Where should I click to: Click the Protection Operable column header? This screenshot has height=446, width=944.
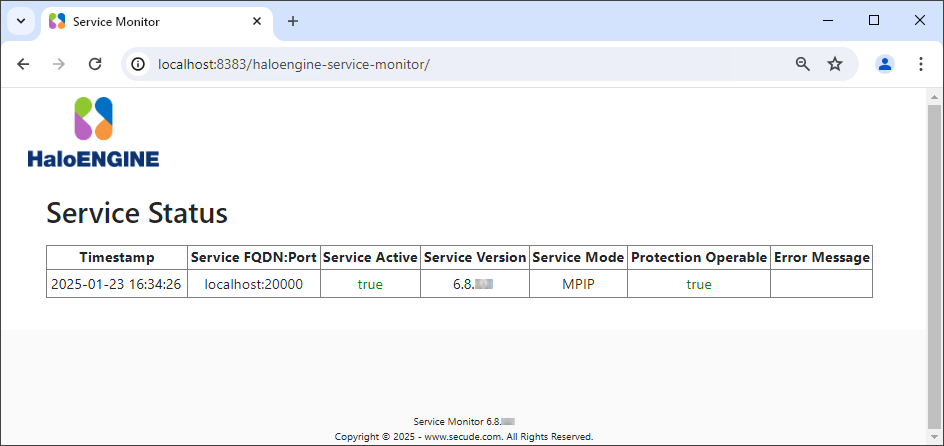[x=699, y=257]
